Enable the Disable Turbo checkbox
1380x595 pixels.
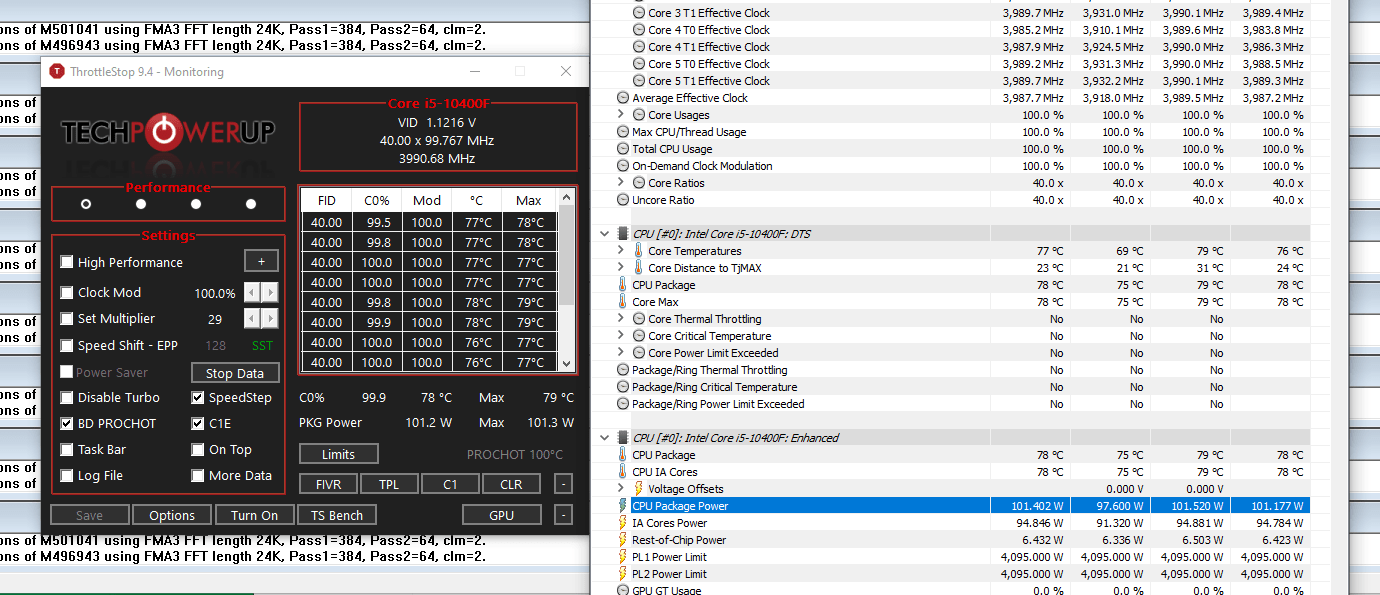click(x=67, y=397)
